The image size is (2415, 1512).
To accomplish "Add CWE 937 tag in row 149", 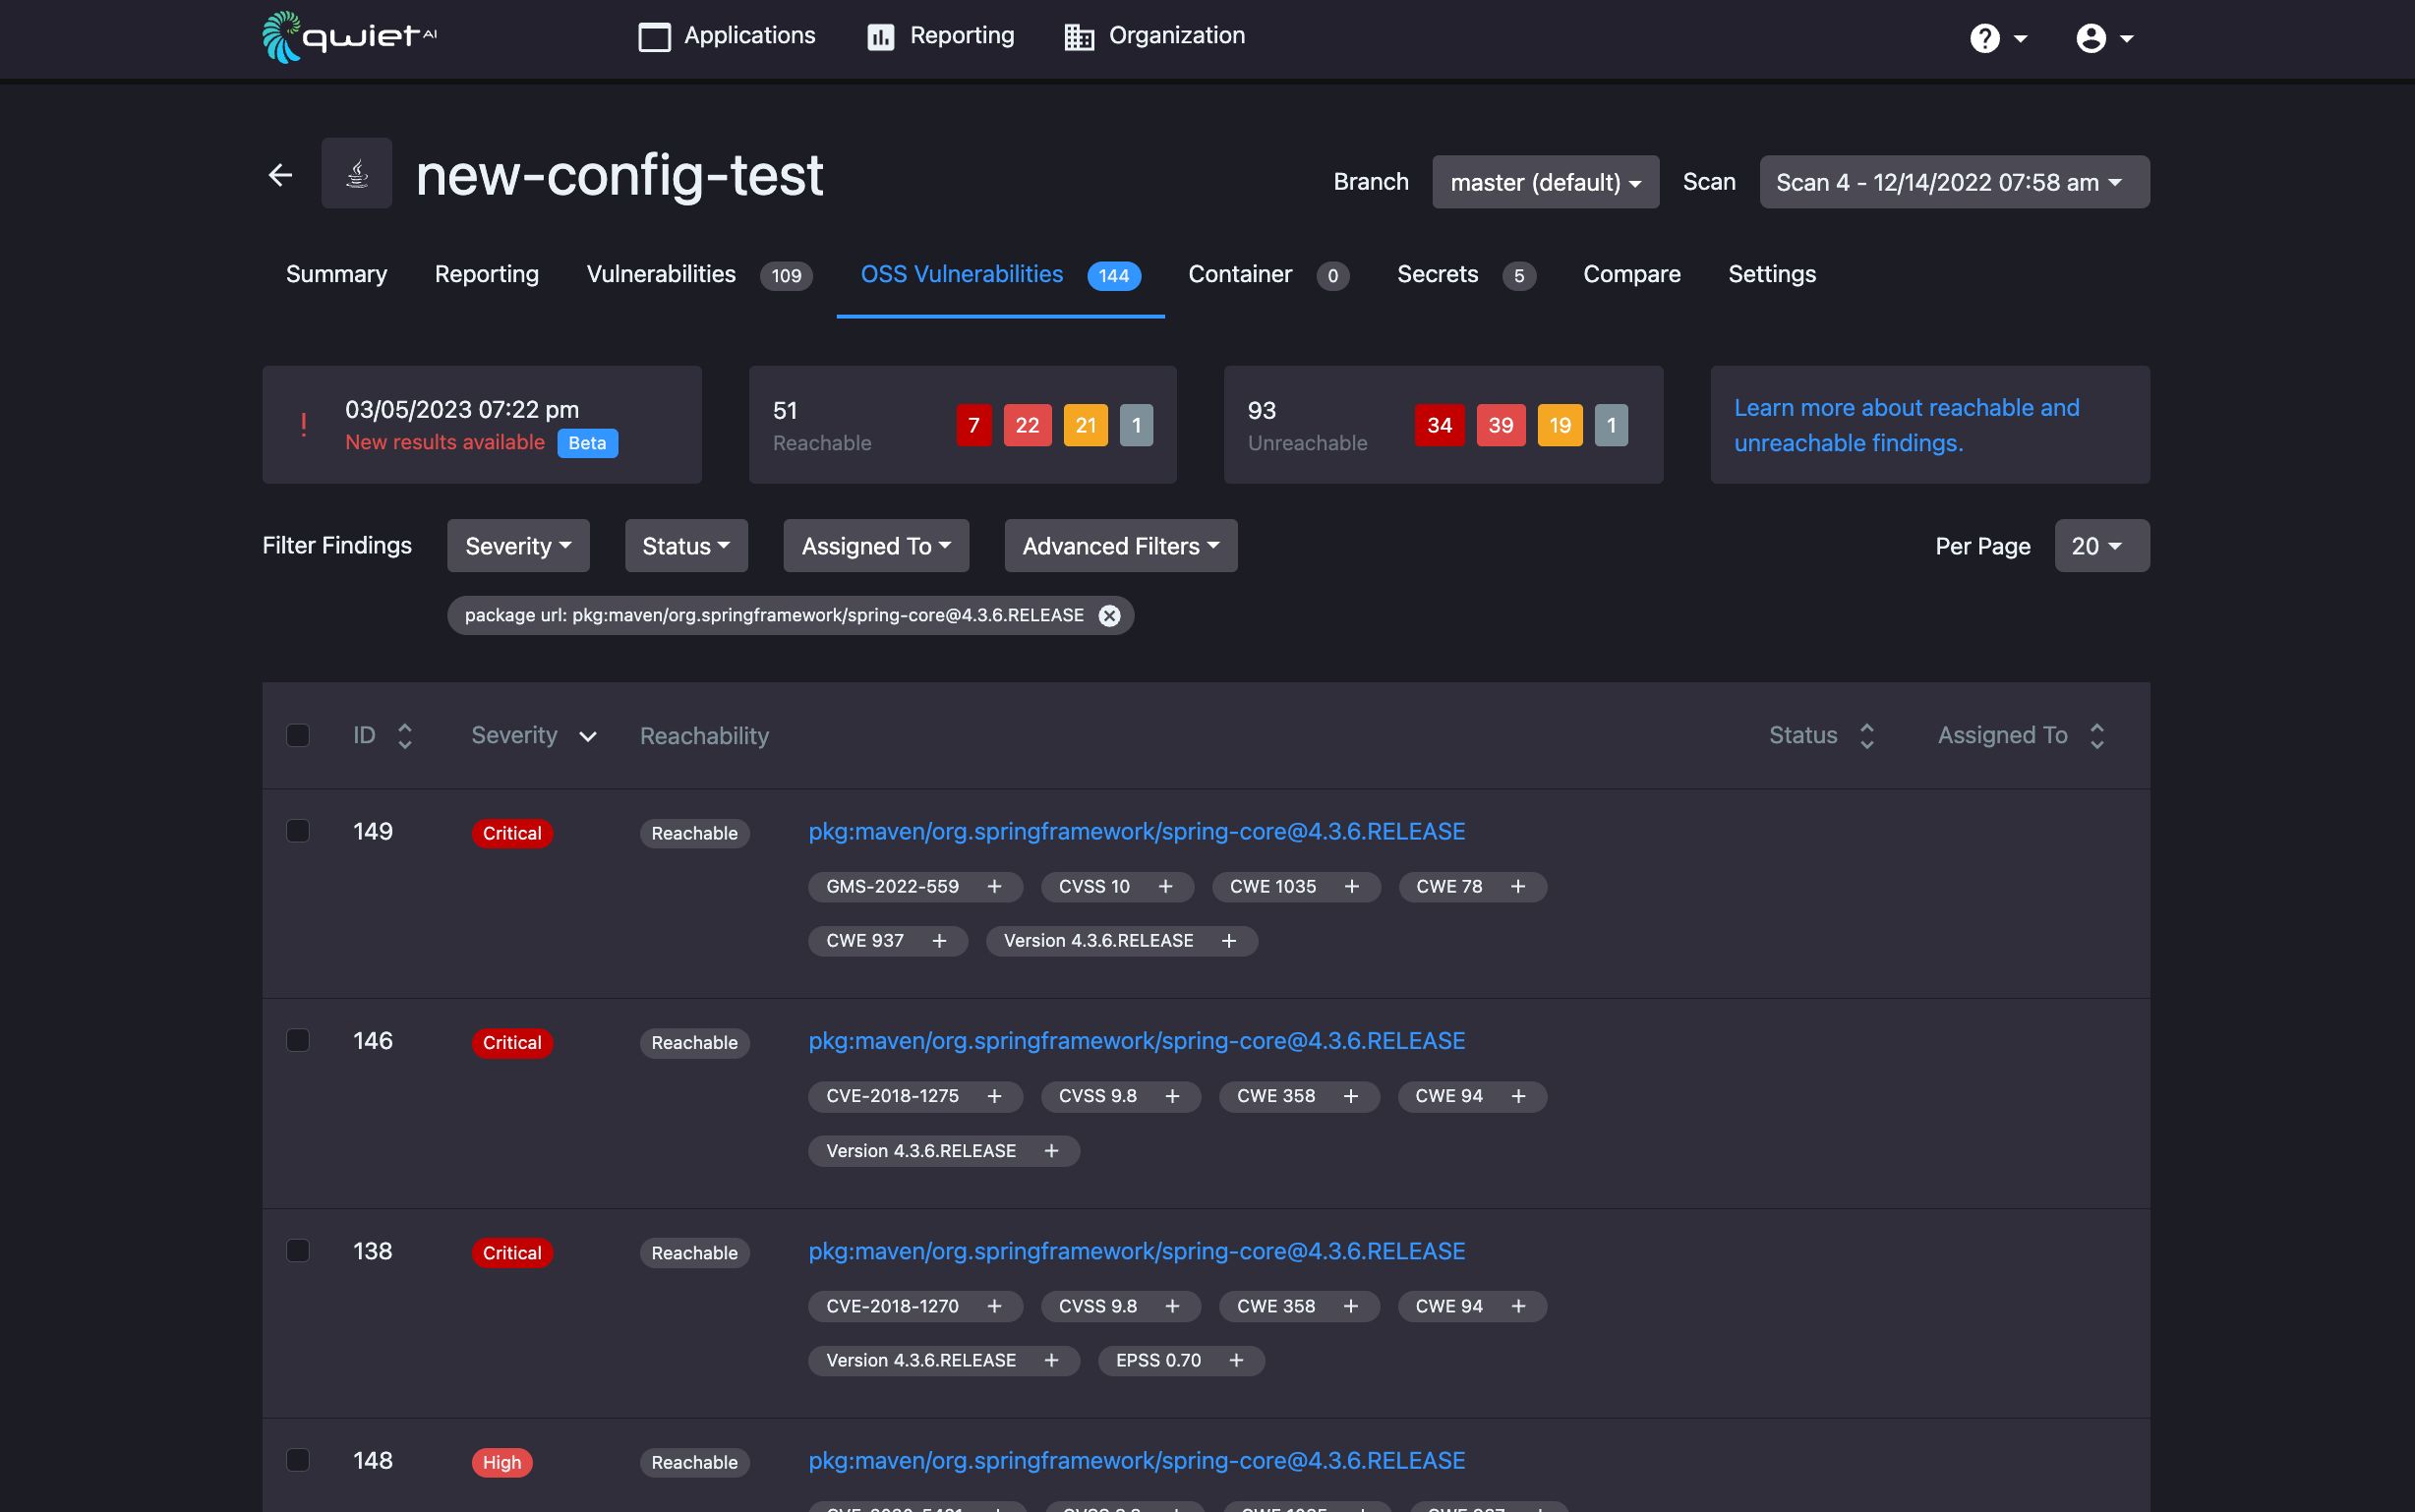I will 939,940.
